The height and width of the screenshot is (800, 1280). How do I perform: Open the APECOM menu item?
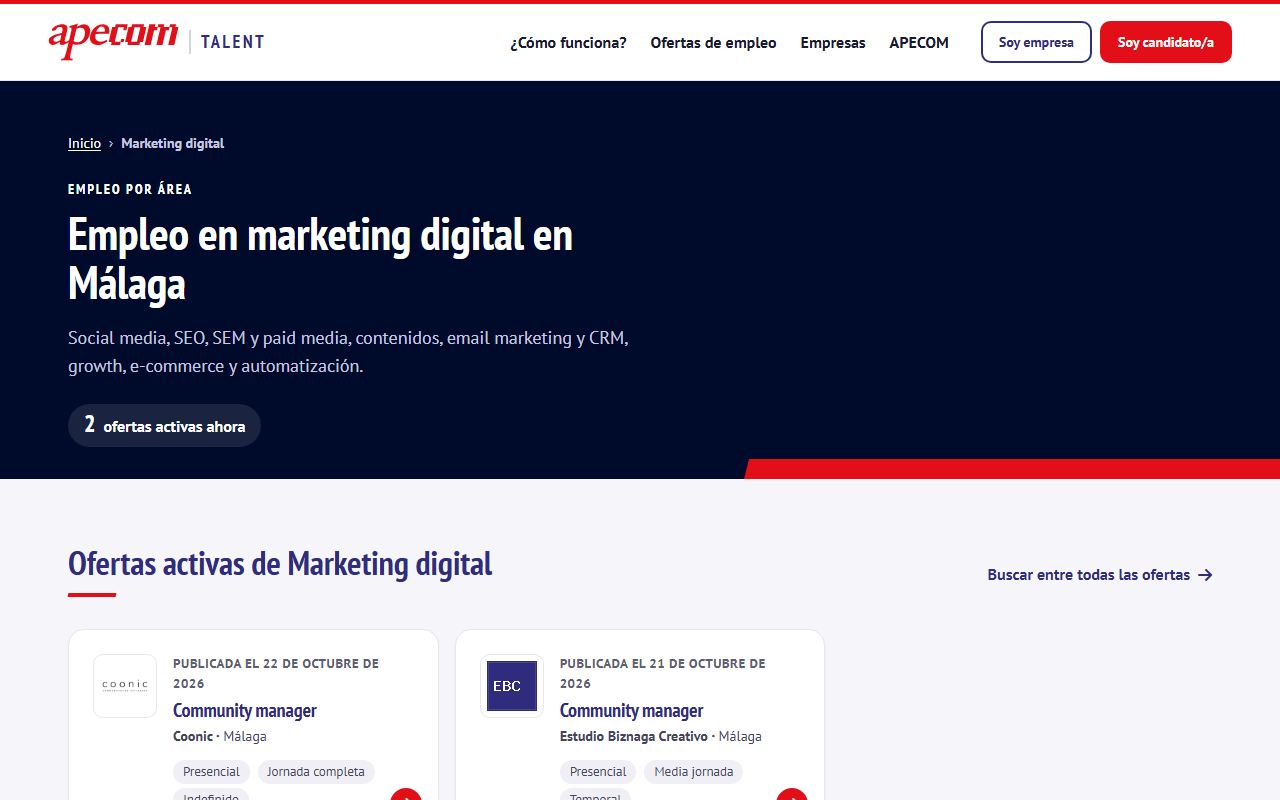[x=919, y=42]
